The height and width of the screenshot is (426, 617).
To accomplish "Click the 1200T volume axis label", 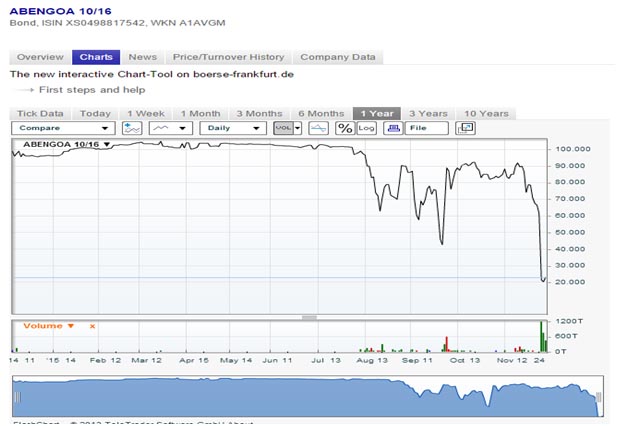I will point(569,321).
